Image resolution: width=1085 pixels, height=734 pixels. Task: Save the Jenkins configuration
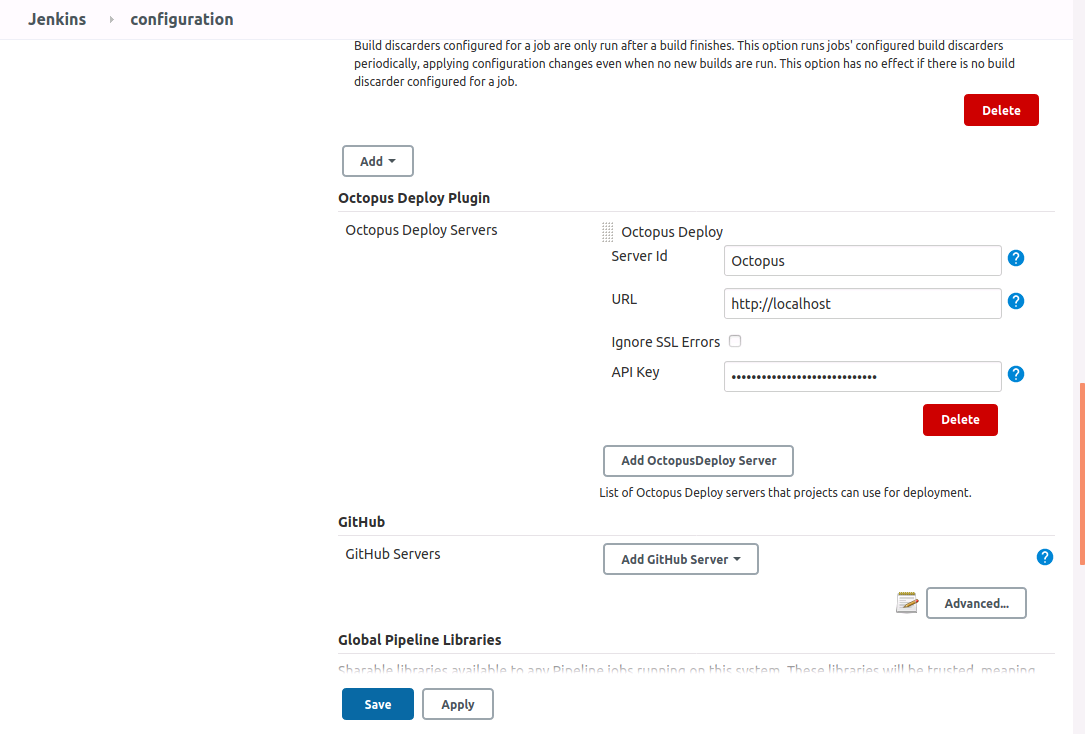378,704
